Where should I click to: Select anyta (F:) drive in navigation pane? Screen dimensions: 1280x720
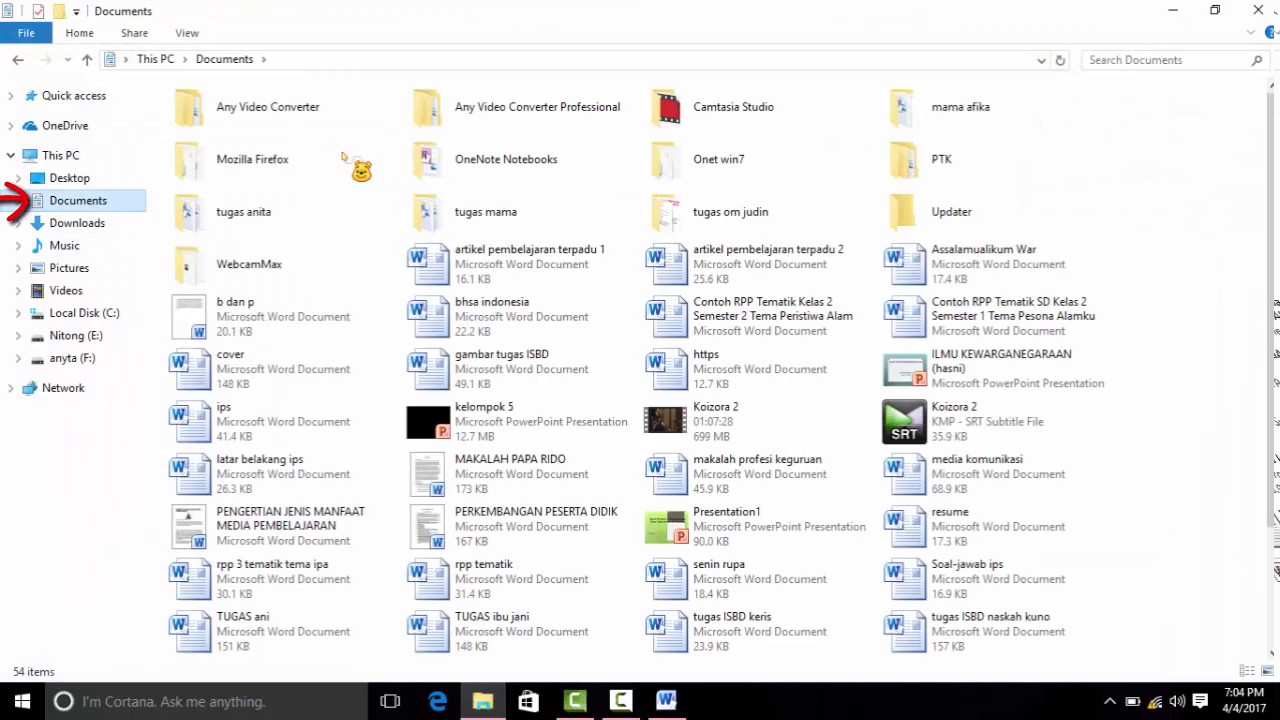pyautogui.click(x=72, y=358)
